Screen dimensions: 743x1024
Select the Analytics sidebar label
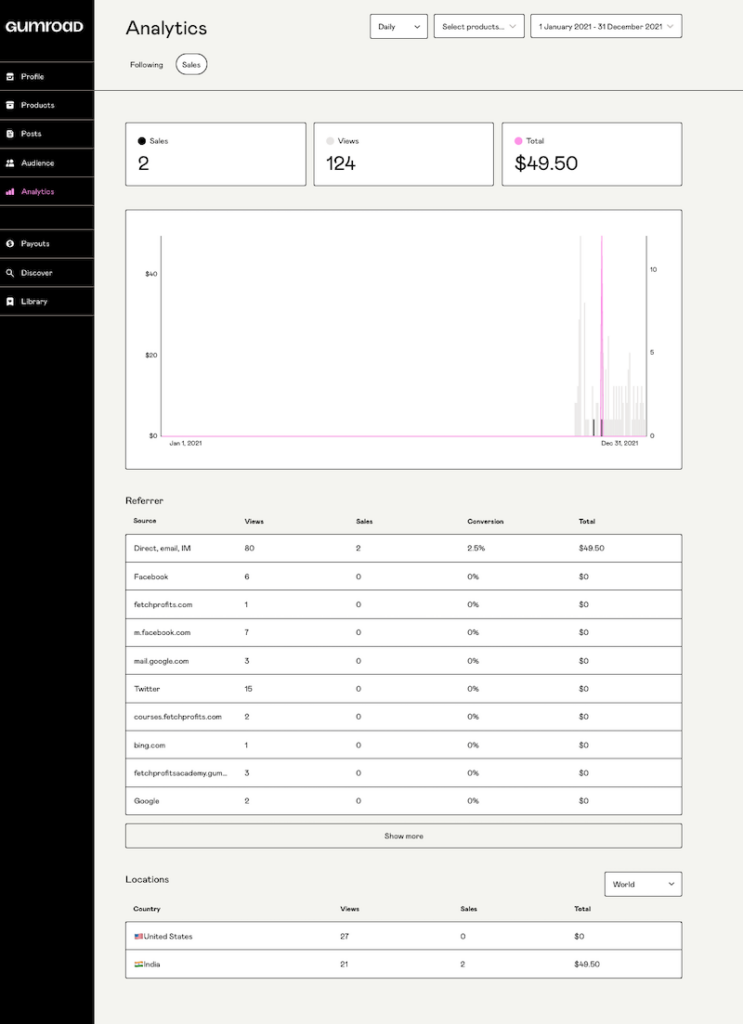pos(37,191)
